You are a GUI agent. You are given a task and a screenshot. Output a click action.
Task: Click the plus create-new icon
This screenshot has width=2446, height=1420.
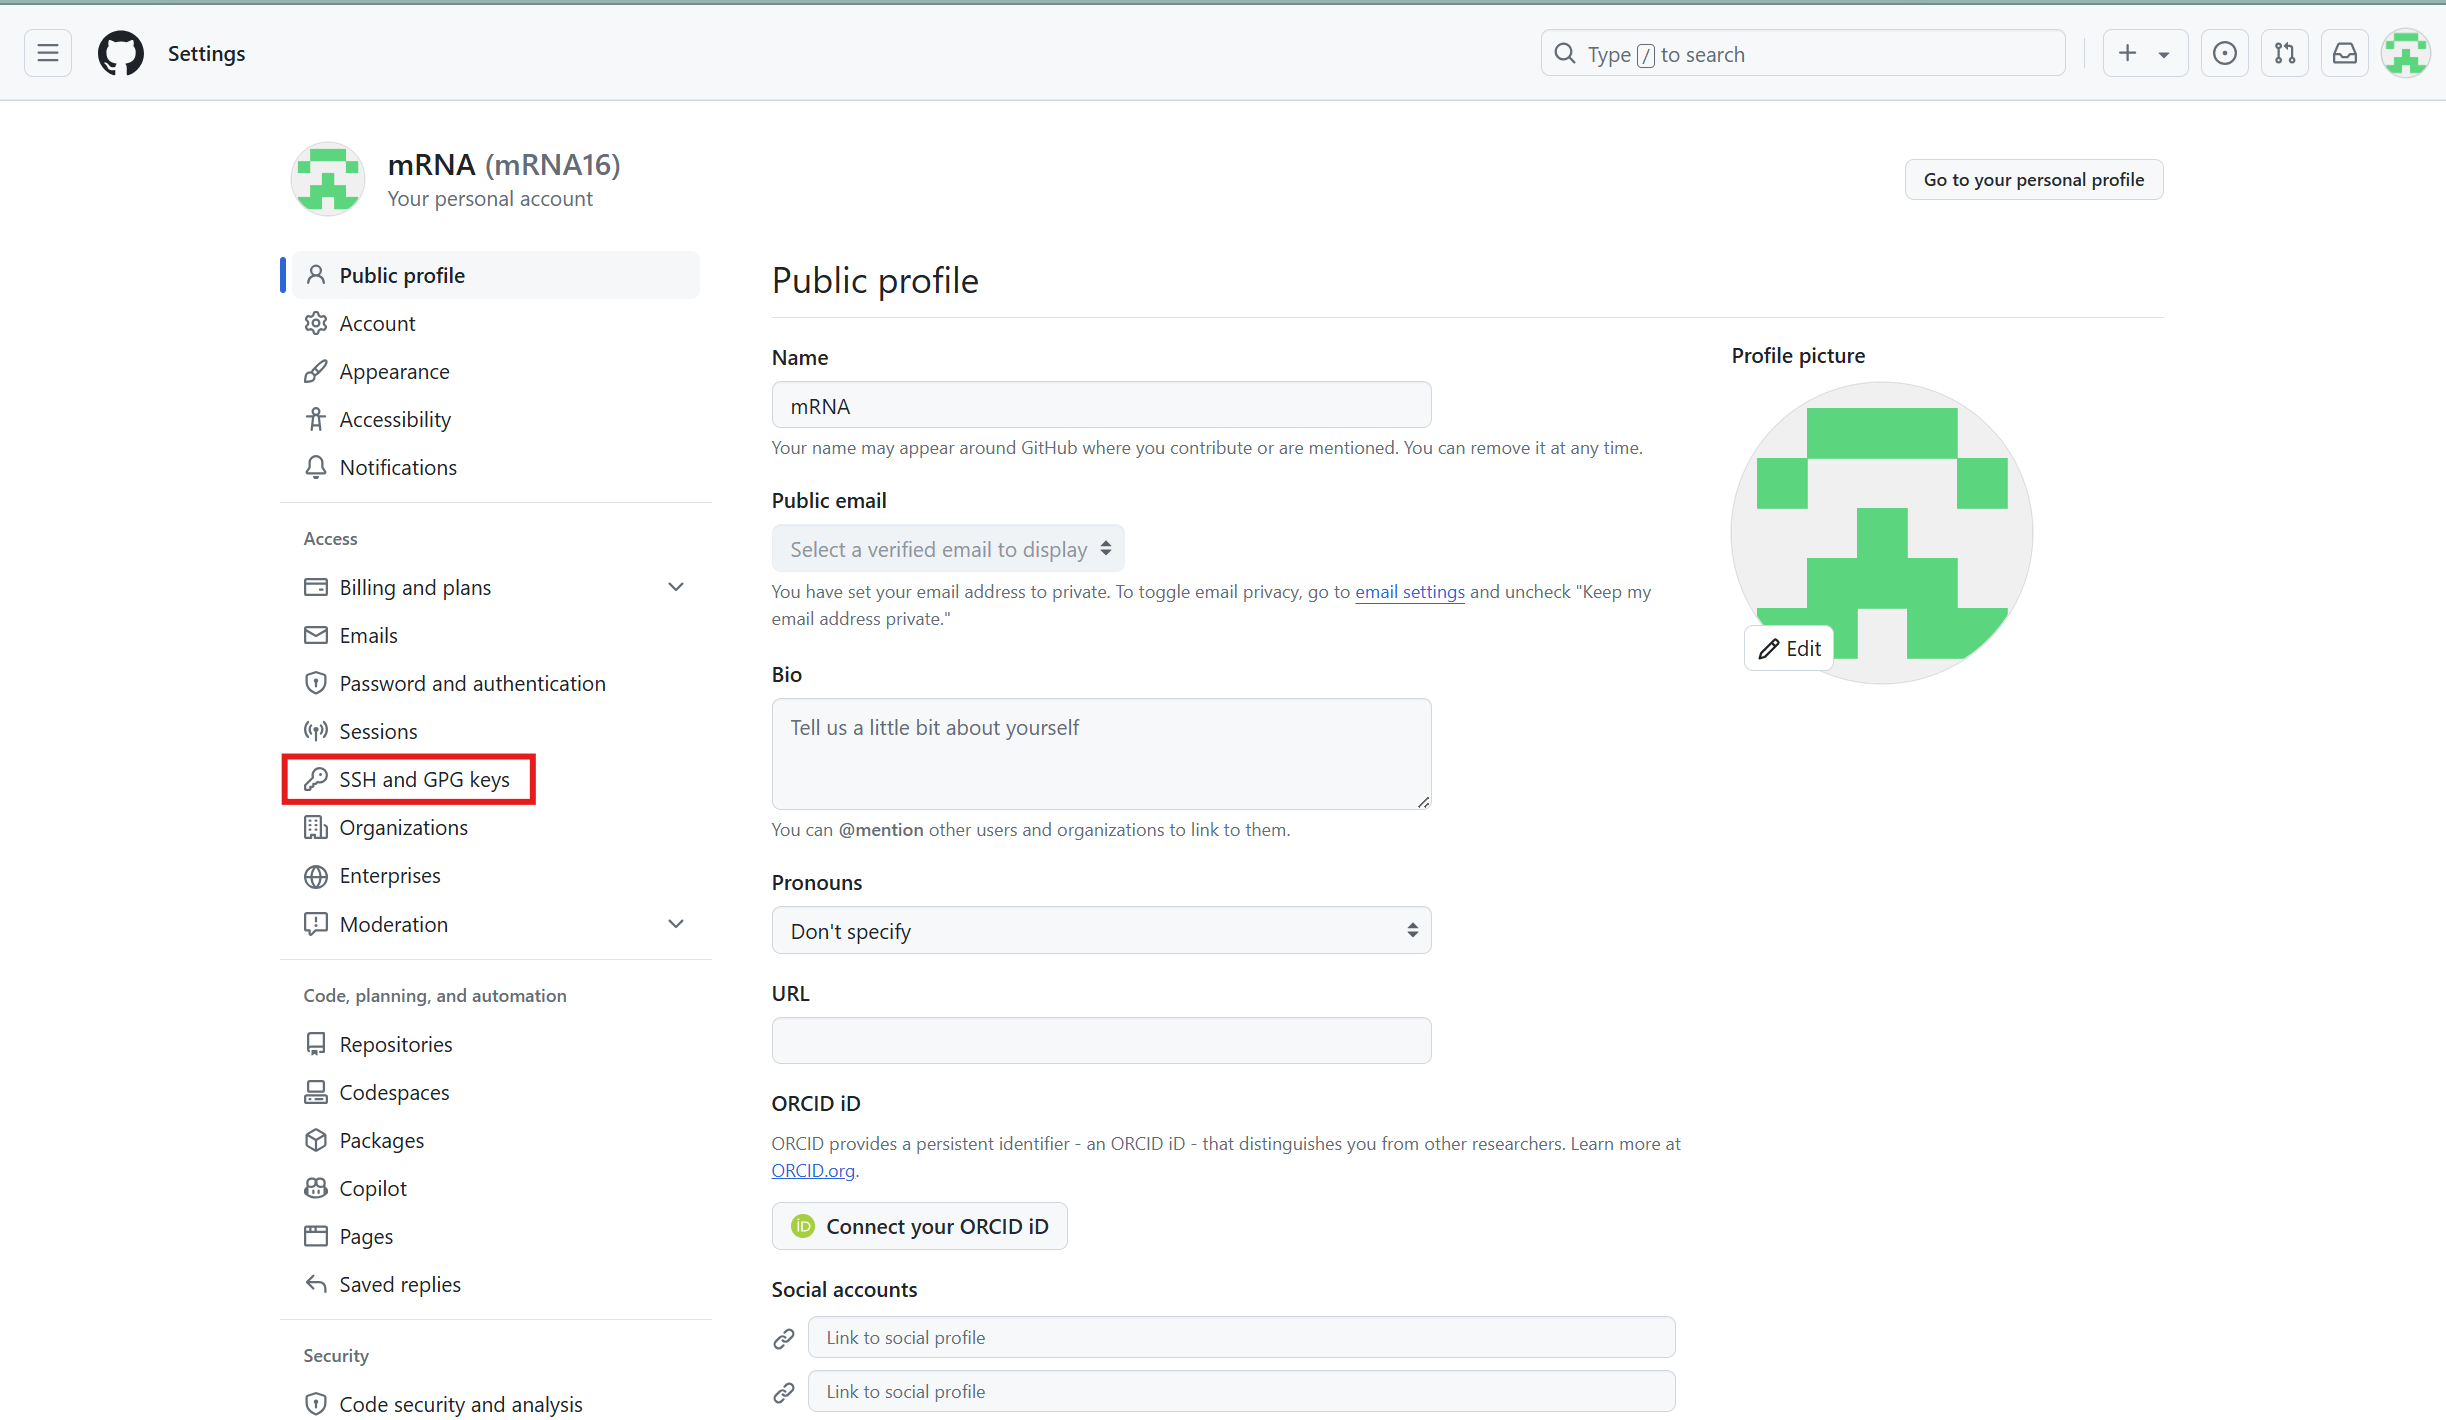pyautogui.click(x=2128, y=53)
